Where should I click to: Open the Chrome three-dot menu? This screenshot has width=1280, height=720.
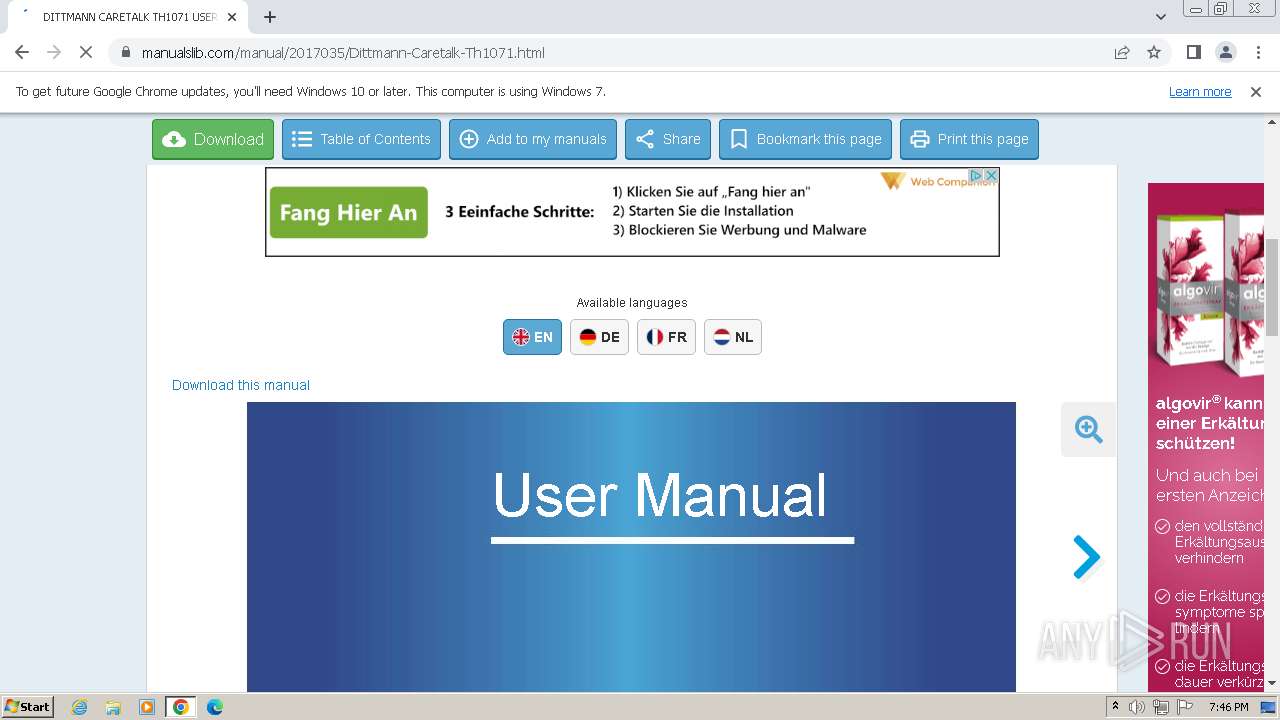(x=1258, y=52)
